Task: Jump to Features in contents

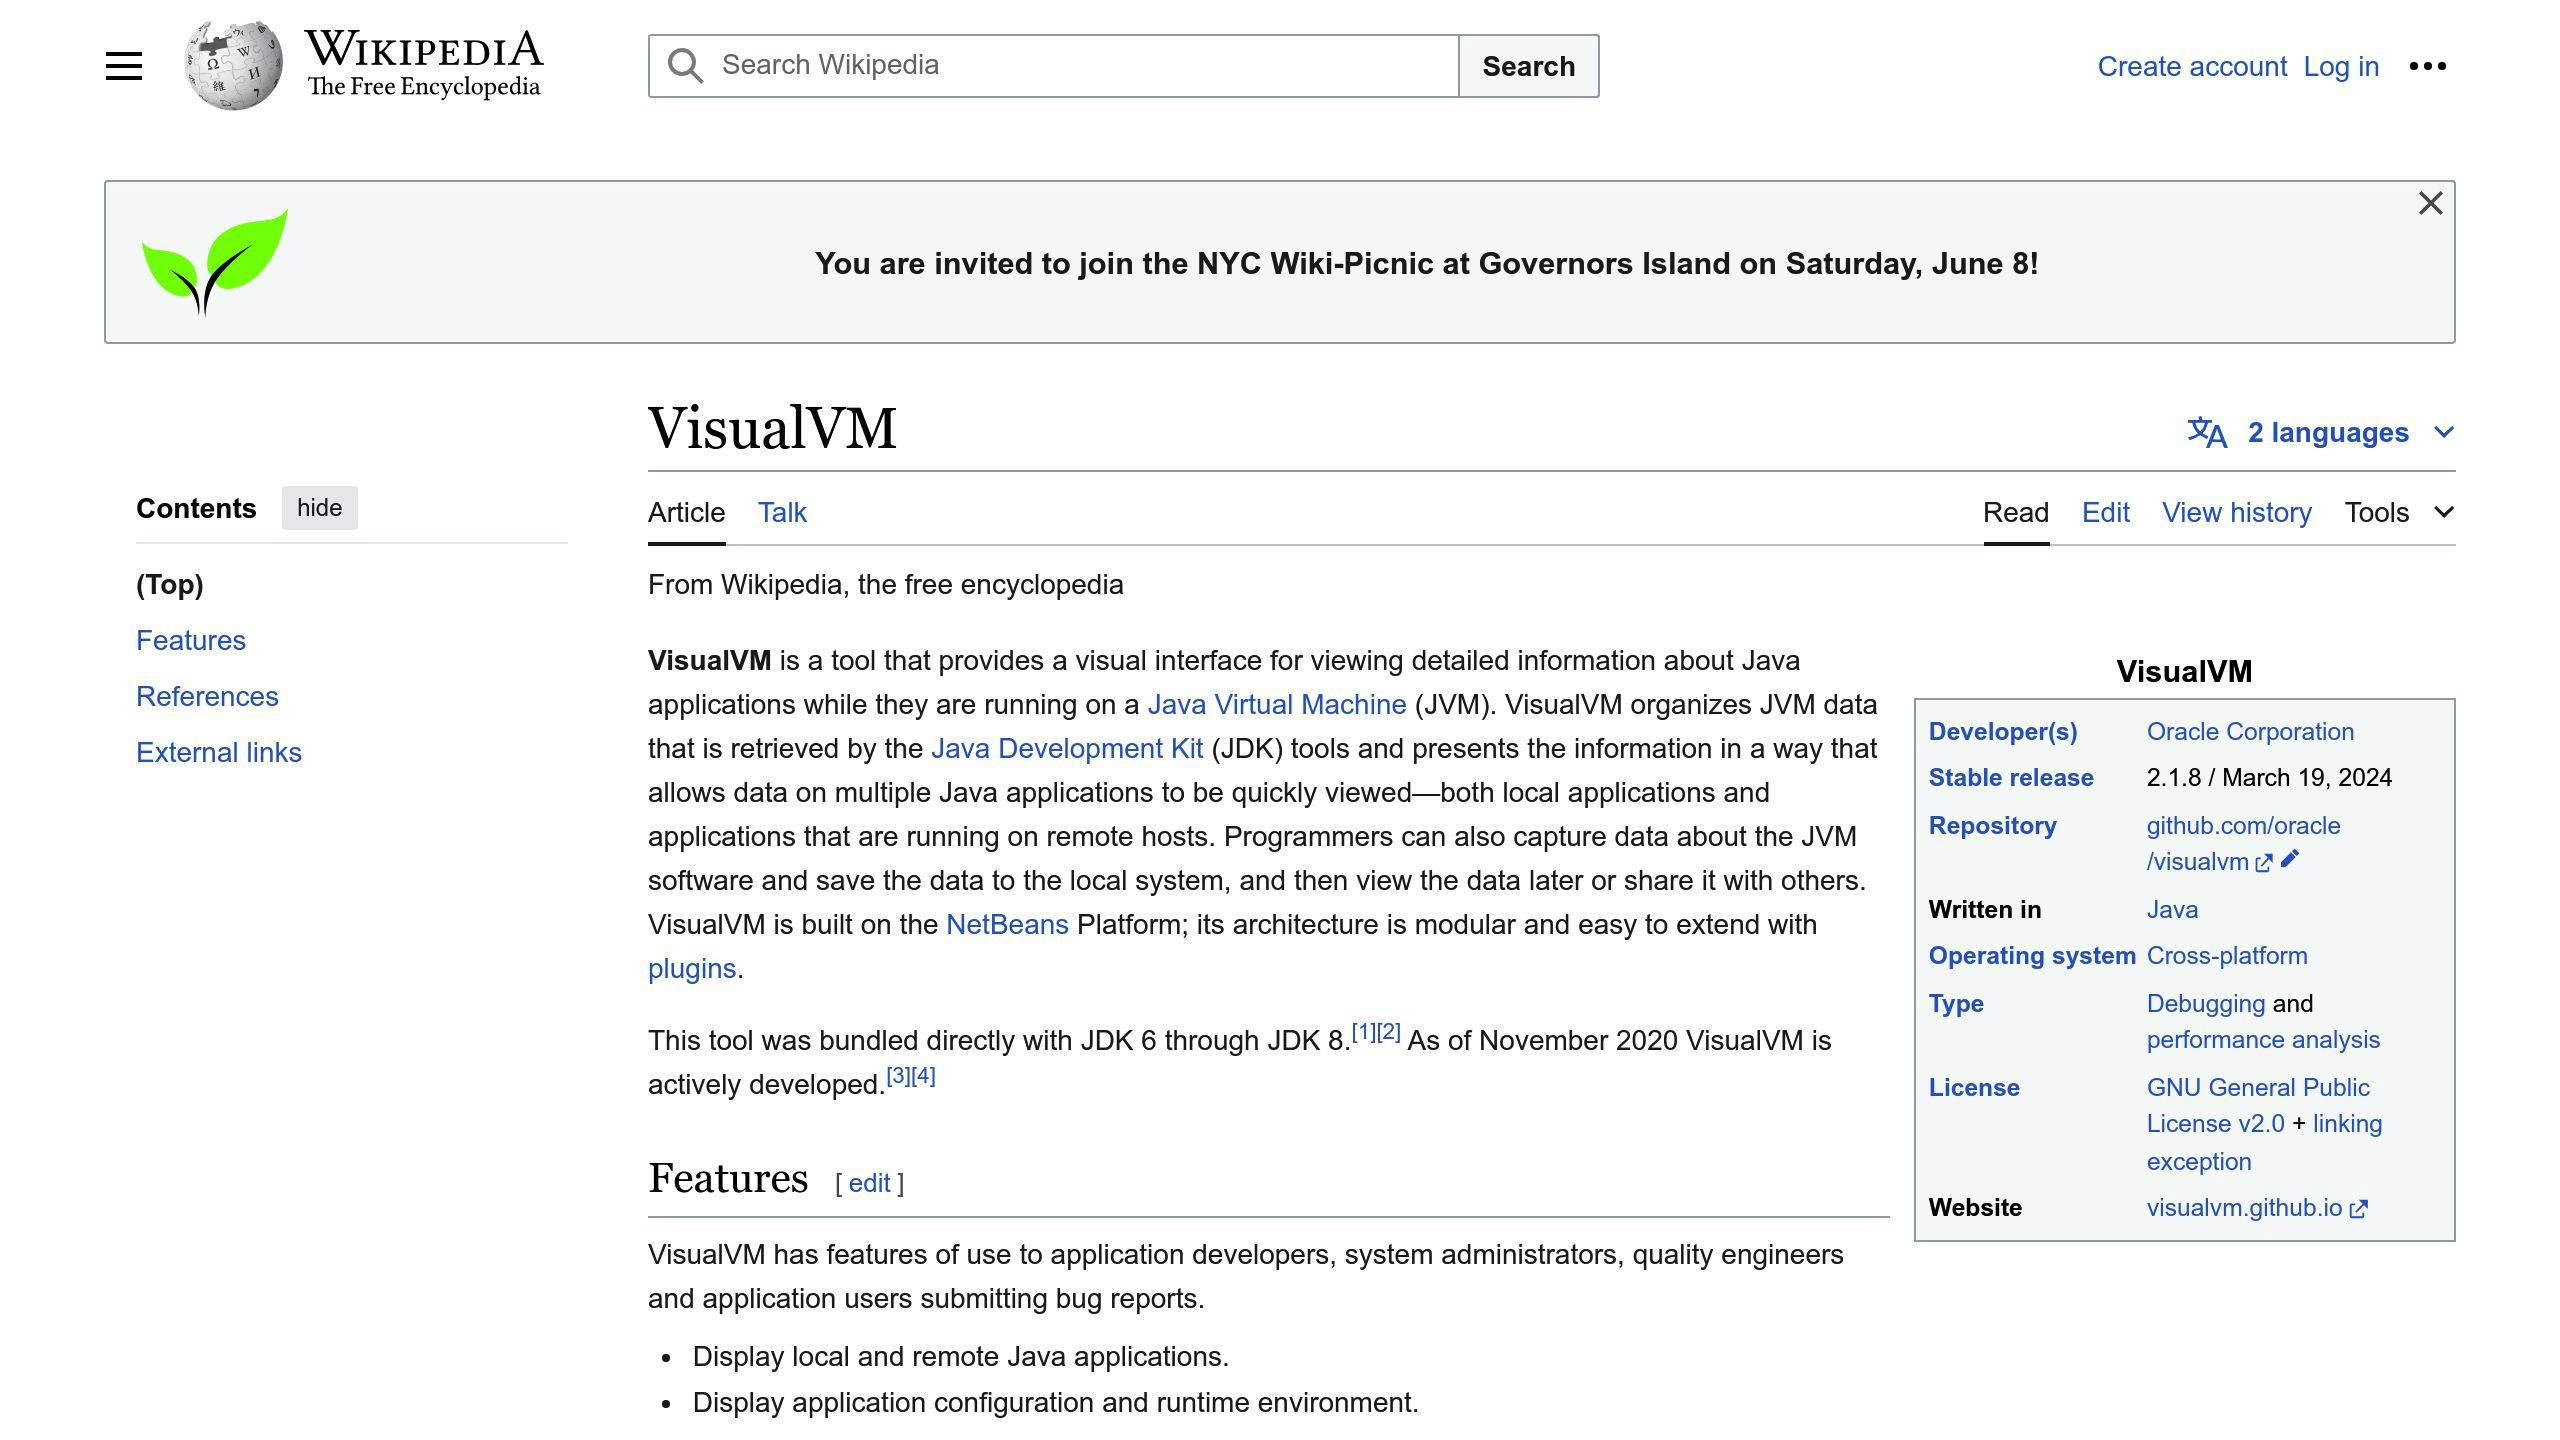Action: tap(191, 640)
